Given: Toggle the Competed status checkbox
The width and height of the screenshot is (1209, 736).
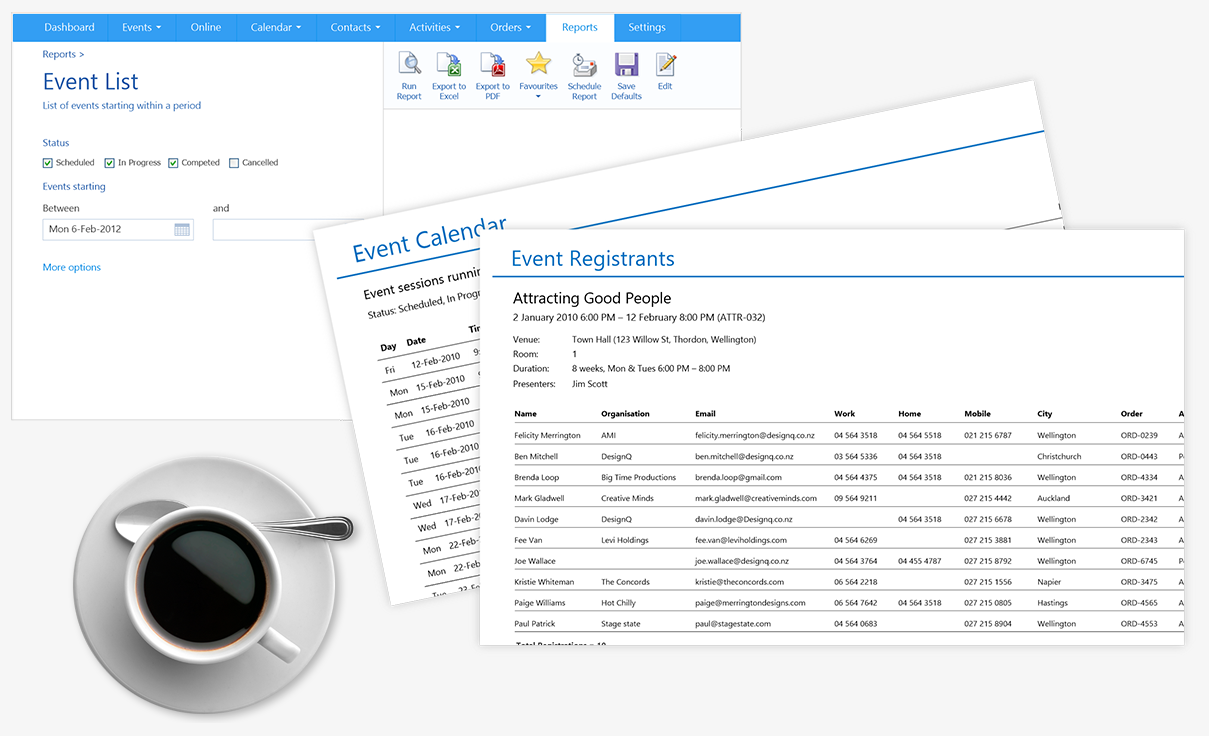Looking at the screenshot, I should [173, 163].
